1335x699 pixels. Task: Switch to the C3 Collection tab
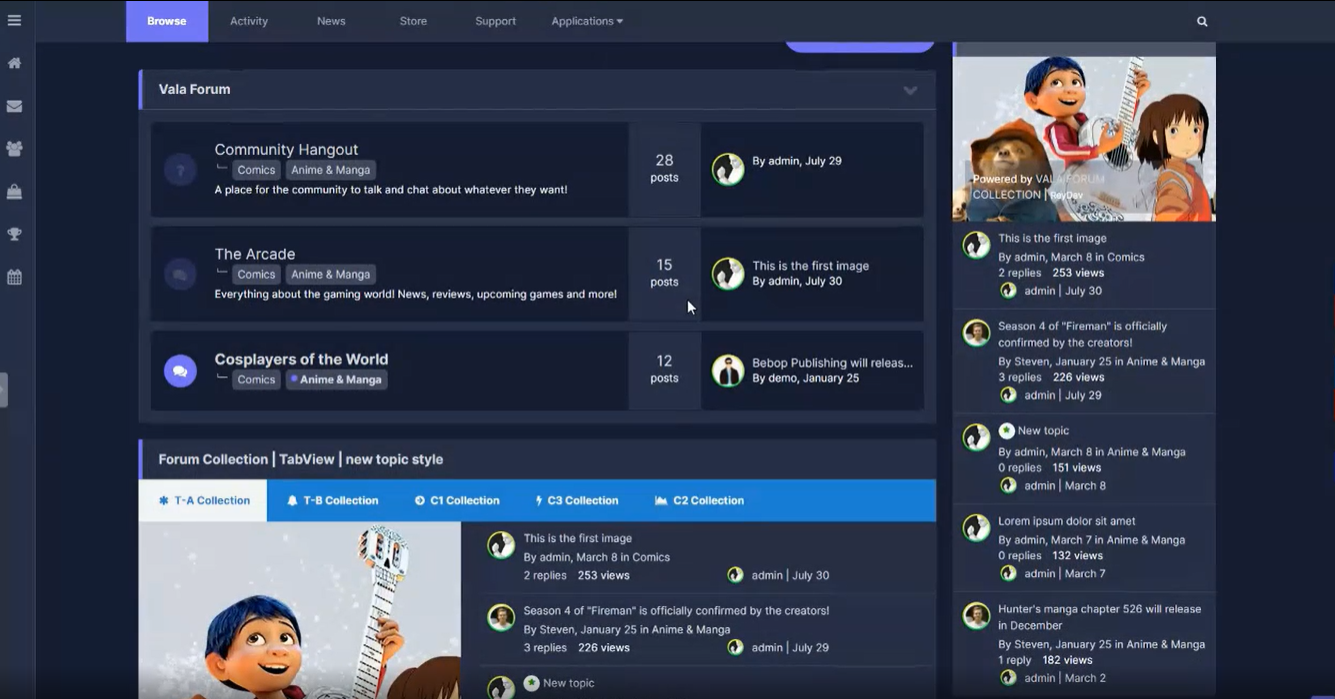click(x=576, y=501)
